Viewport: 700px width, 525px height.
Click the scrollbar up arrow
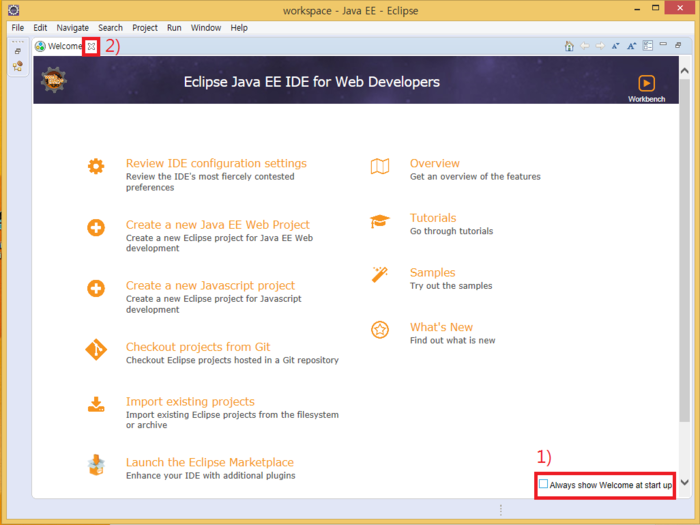click(x=684, y=71)
